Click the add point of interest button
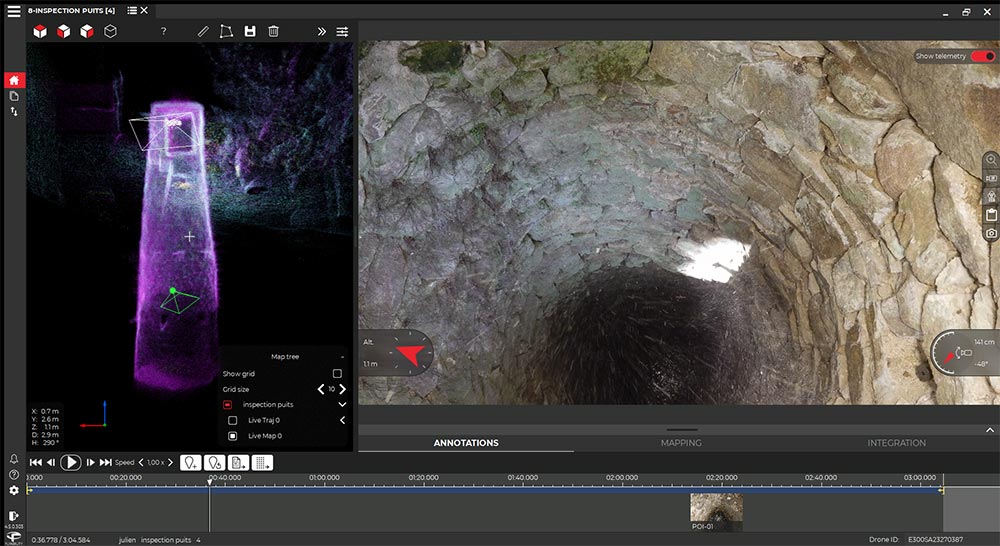 tap(190, 462)
